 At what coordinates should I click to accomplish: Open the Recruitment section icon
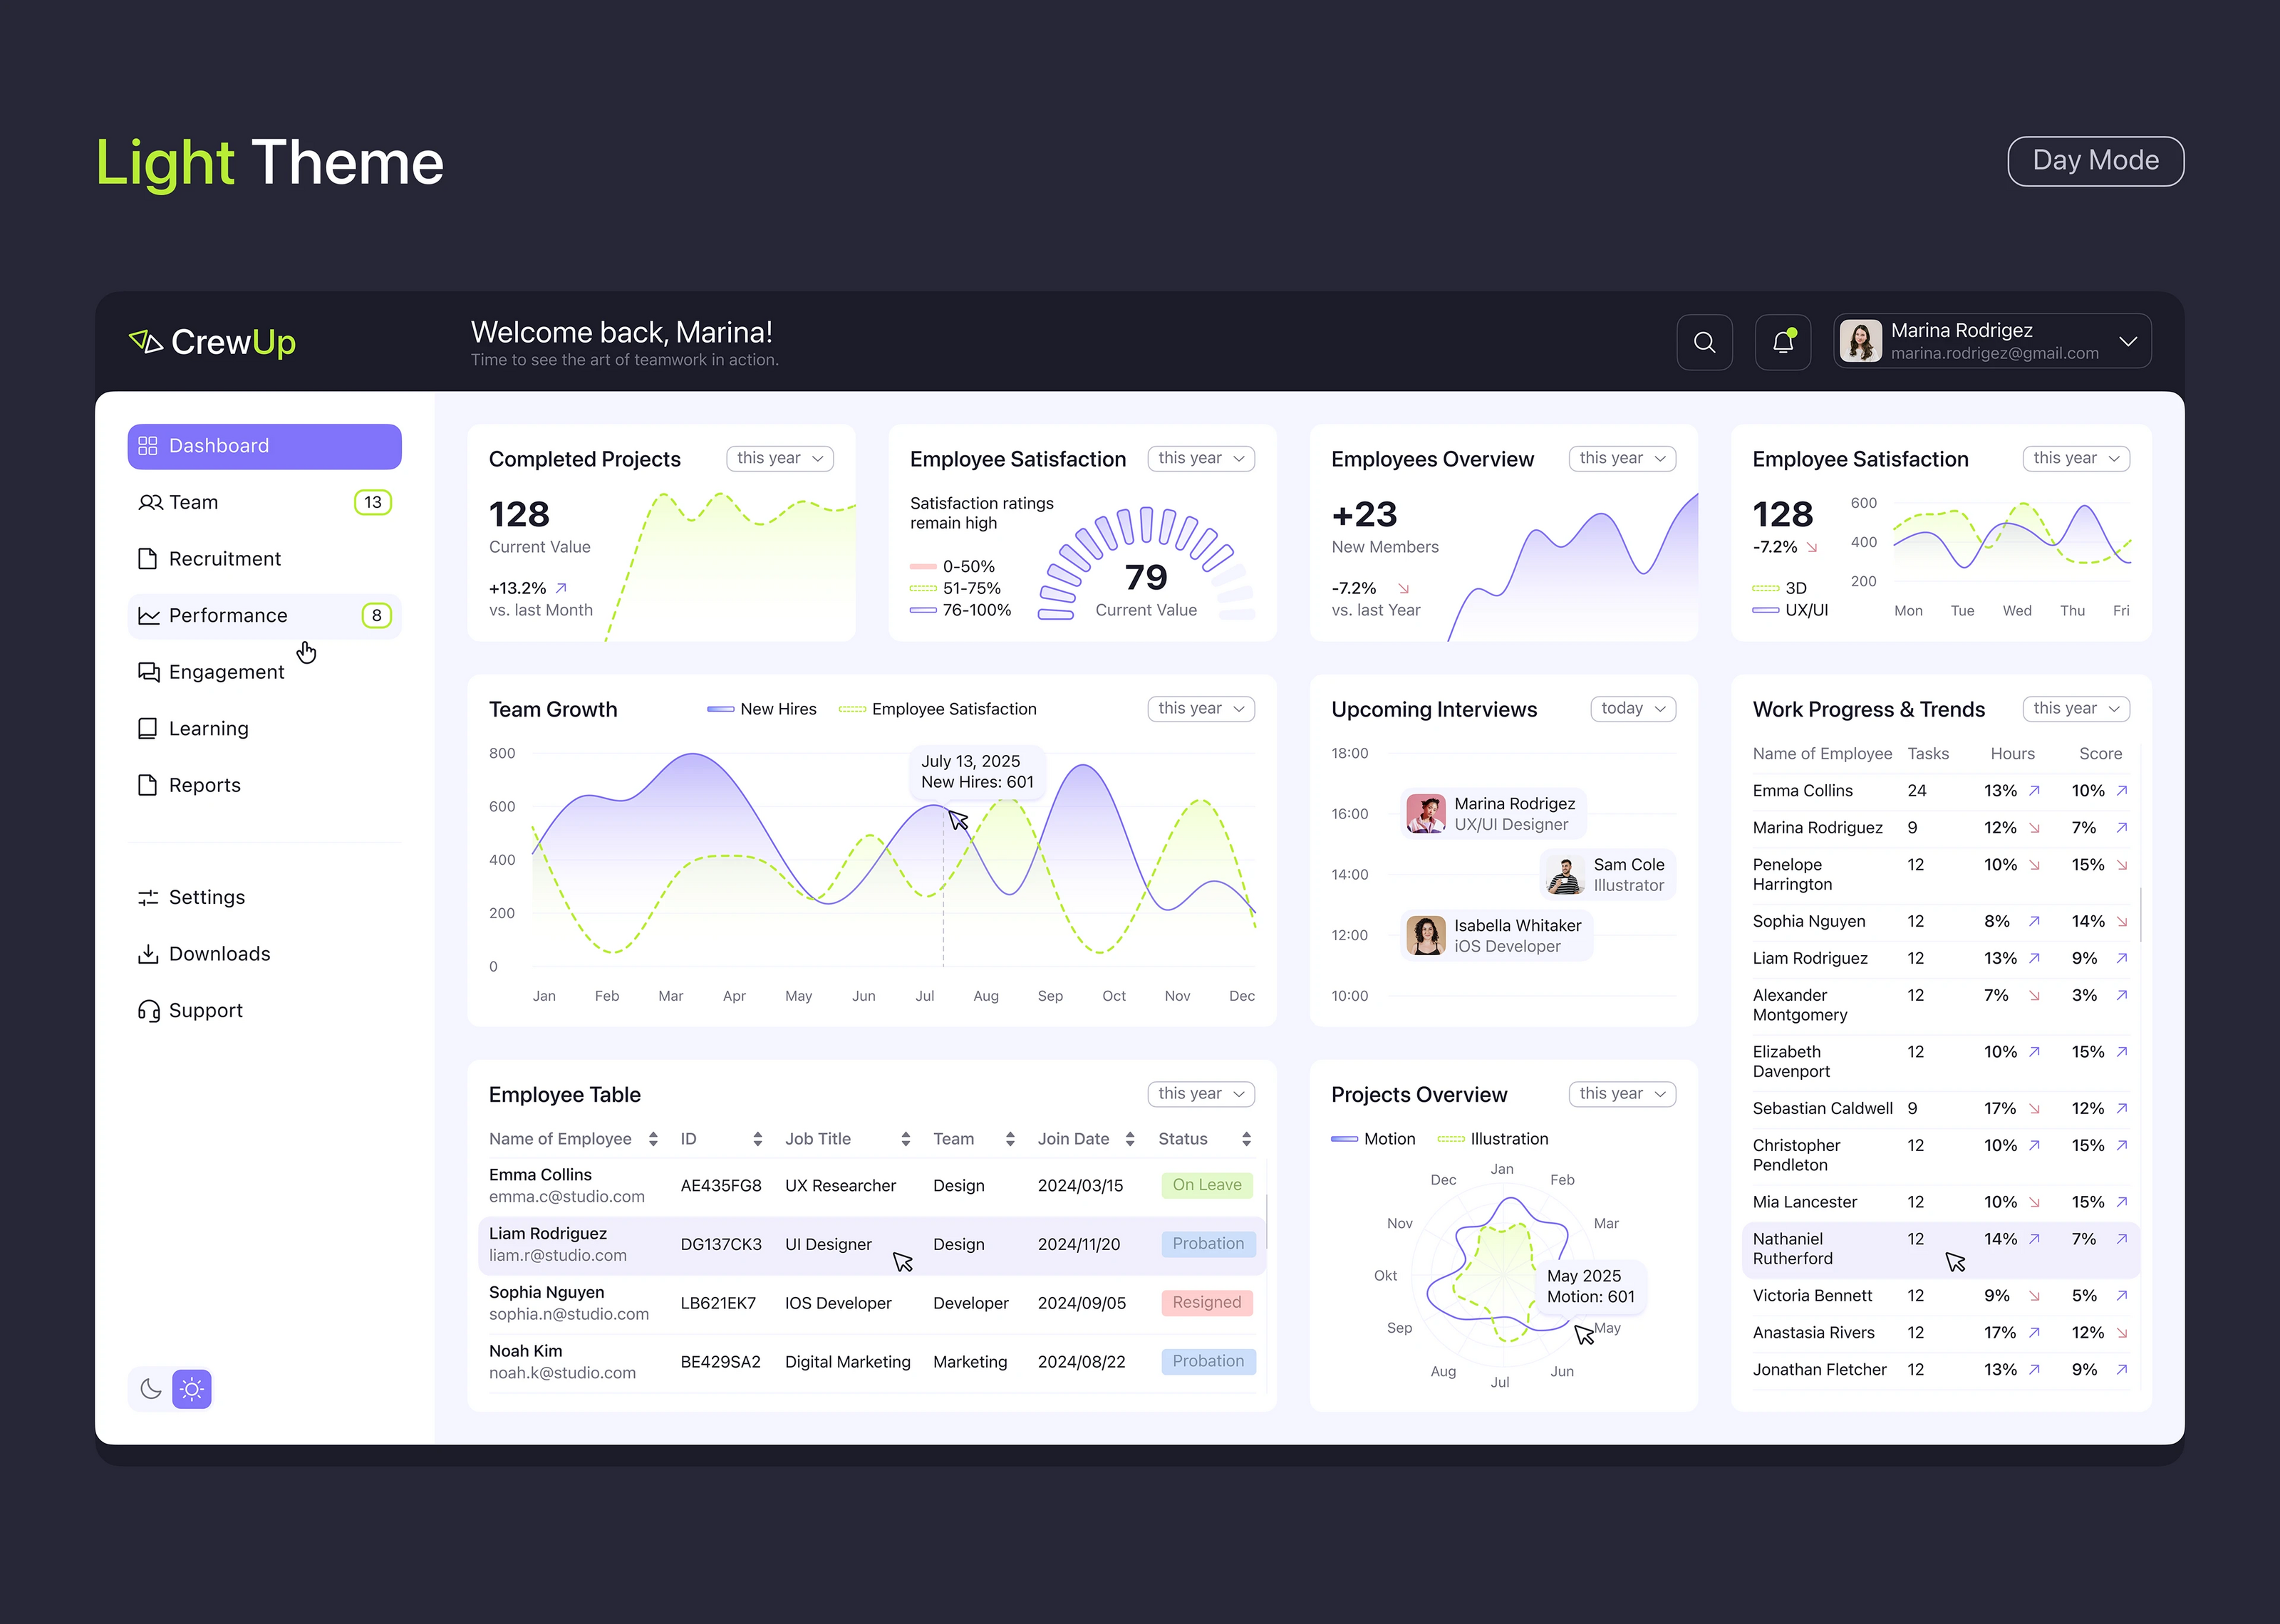pyautogui.click(x=147, y=558)
